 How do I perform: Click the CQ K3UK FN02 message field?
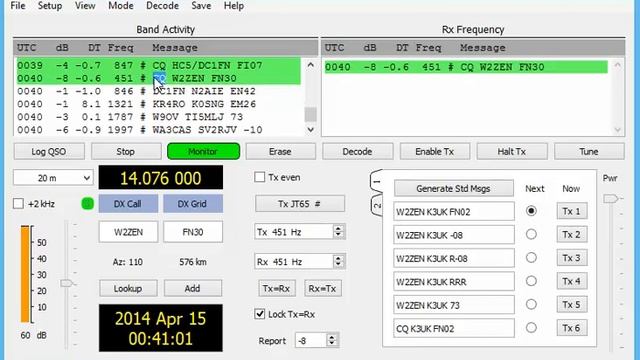click(453, 328)
